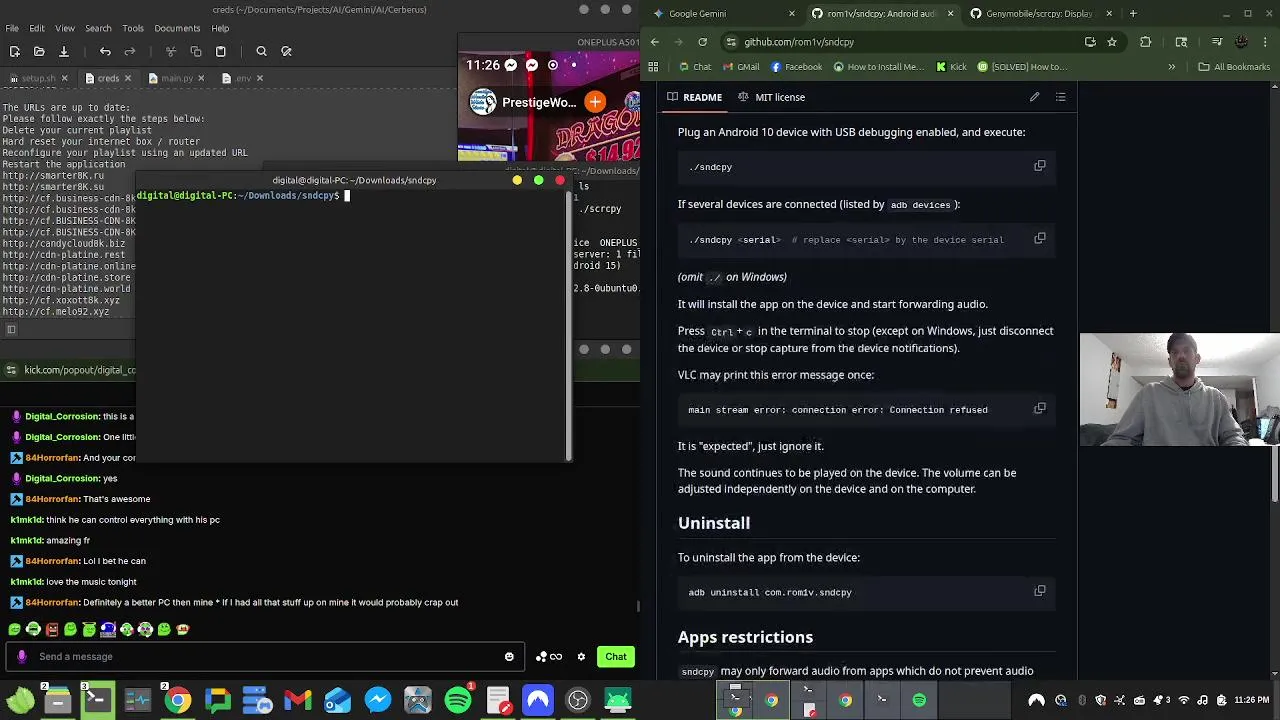This screenshot has width=1280, height=720.
Task: Open the All Bookmarks folder
Action: click(1234, 67)
